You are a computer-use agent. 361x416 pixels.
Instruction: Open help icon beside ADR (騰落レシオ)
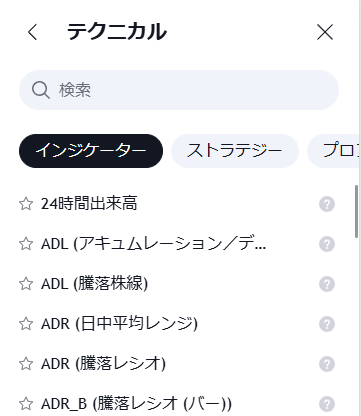[327, 364]
